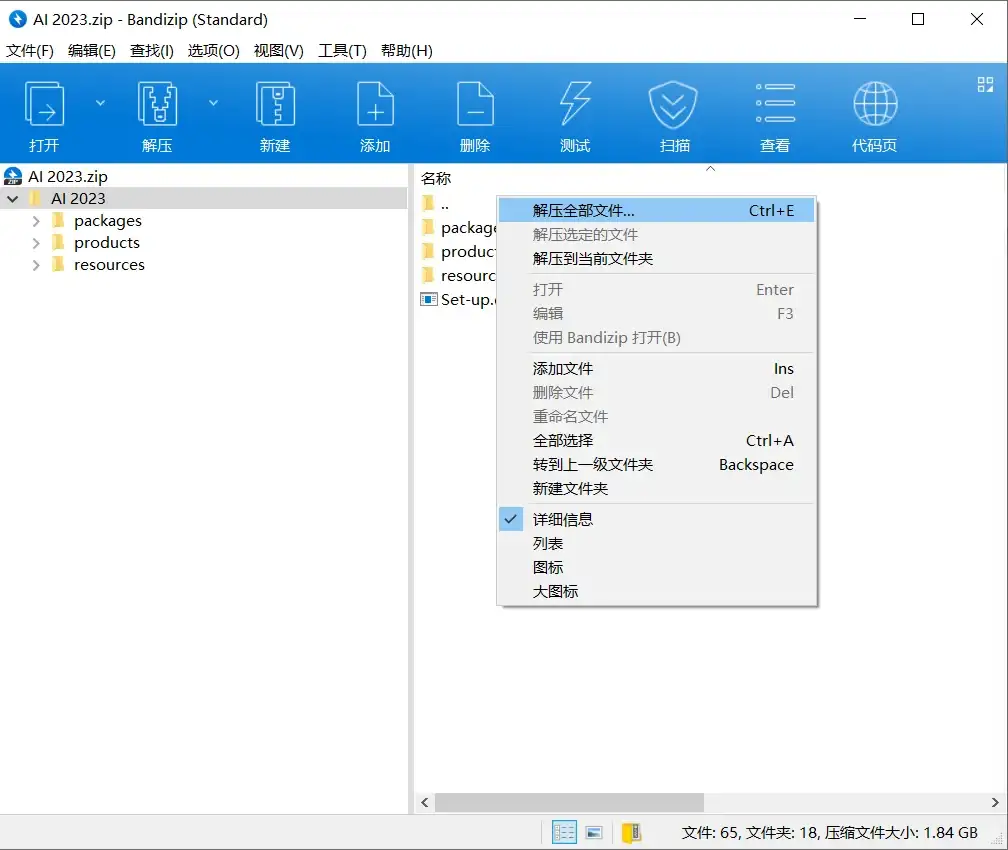This screenshot has height=850, width=1008.
Task: Open the 代码页 (Code page) tool
Action: tap(875, 112)
